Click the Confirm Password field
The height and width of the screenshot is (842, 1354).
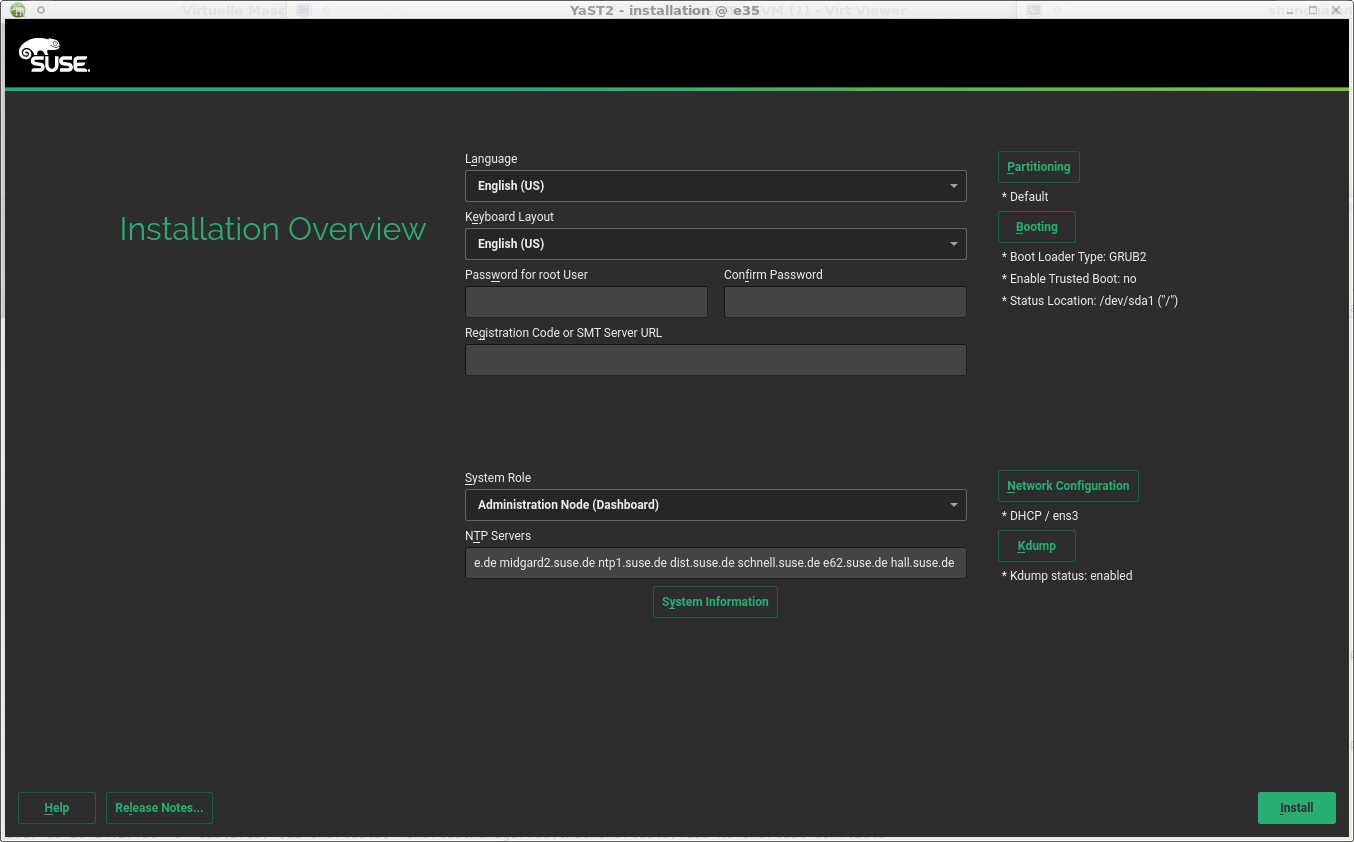click(845, 302)
